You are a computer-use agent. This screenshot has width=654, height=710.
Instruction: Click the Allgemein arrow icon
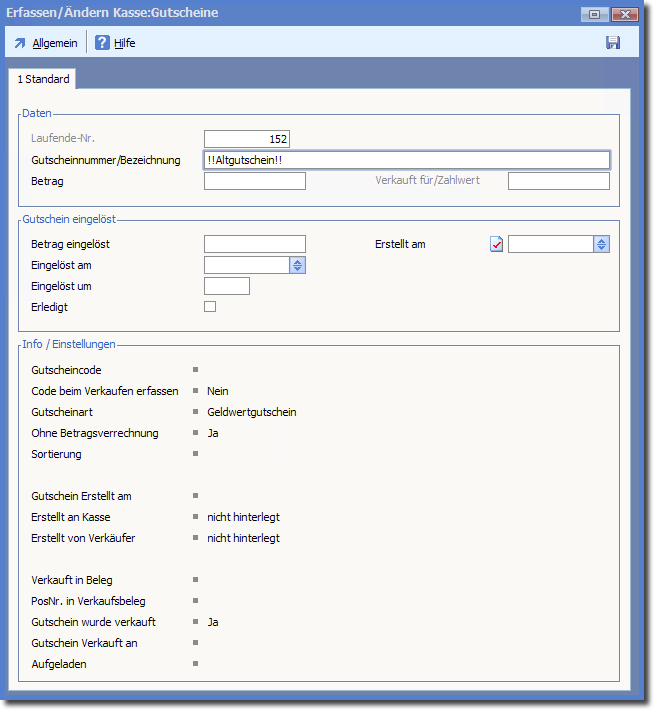click(x=20, y=43)
